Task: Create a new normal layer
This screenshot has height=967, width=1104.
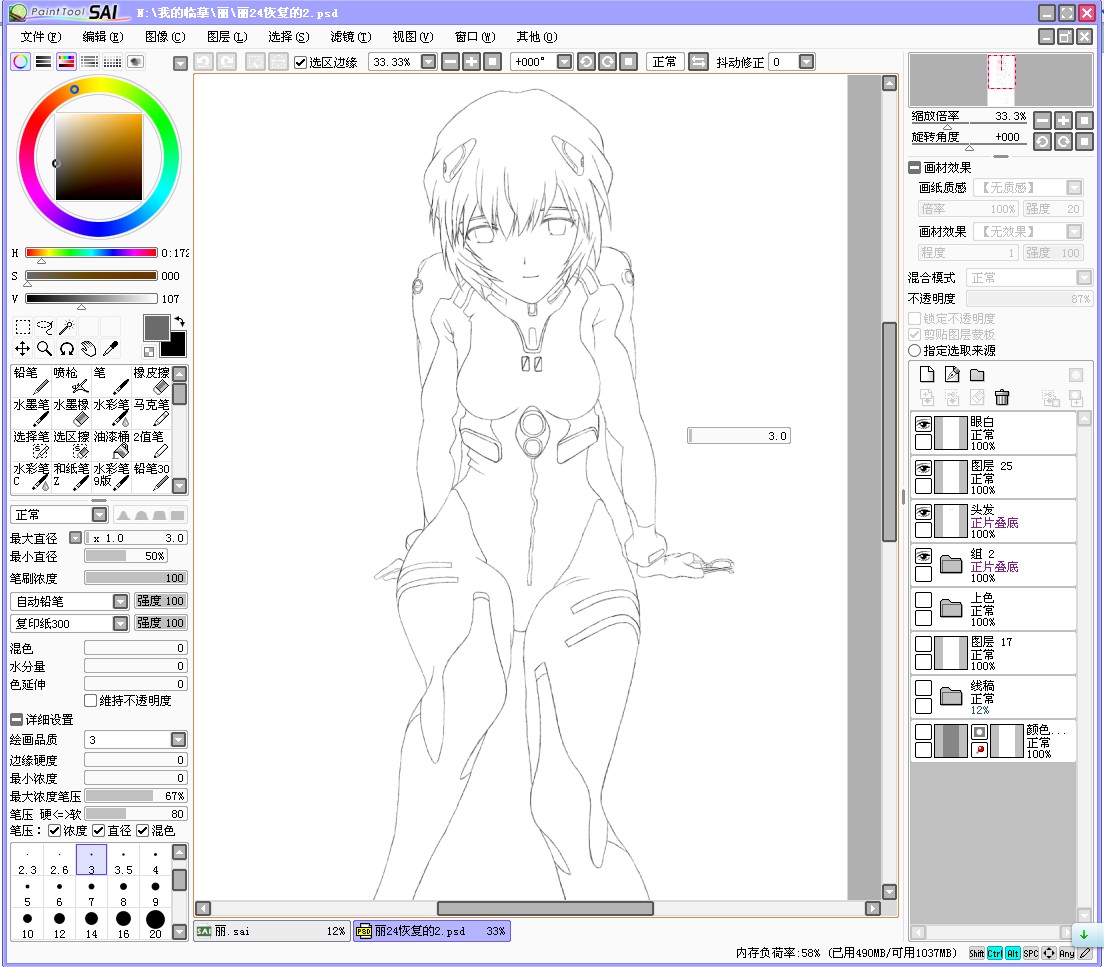Action: click(927, 375)
